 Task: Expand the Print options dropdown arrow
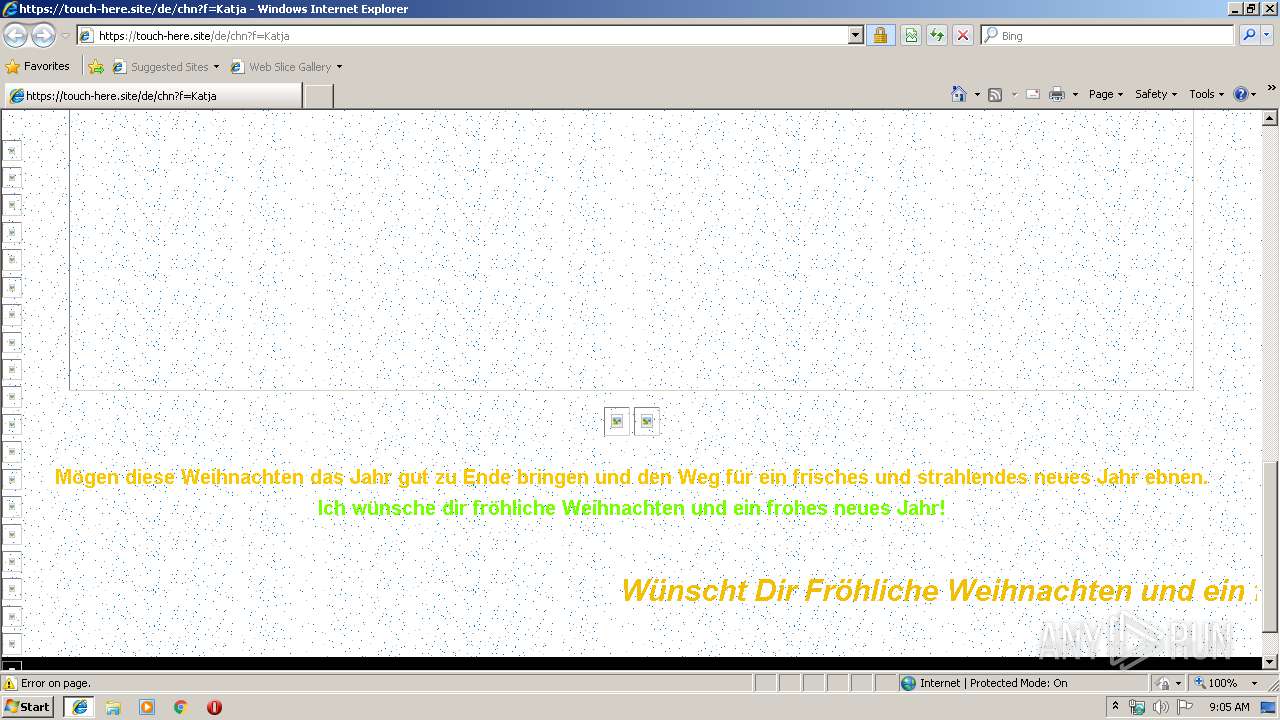1075,94
